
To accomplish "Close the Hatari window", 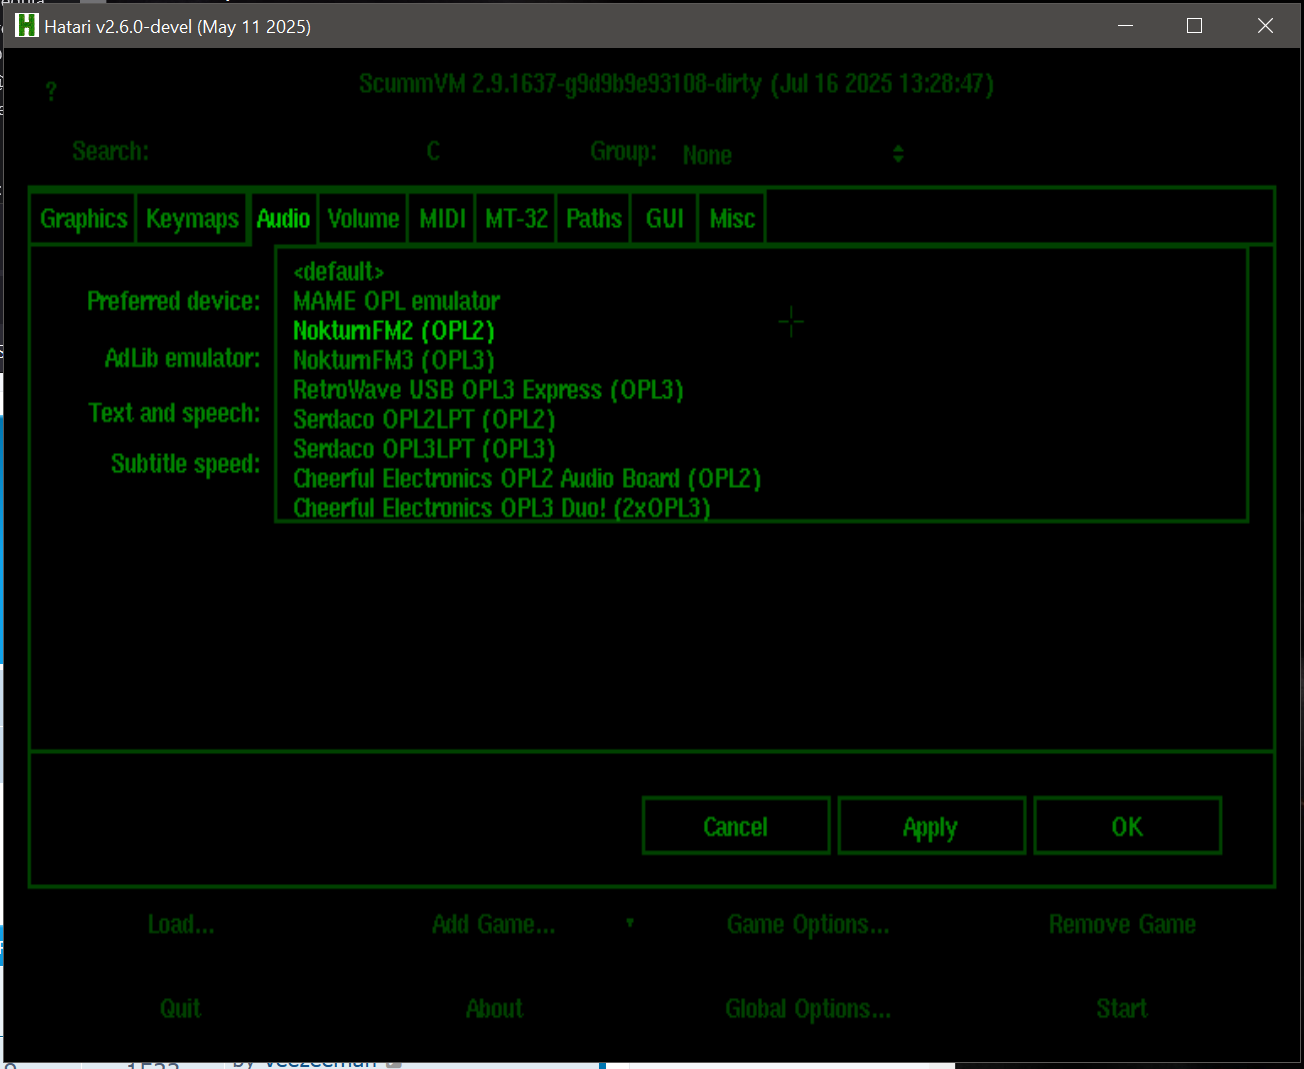I will 1265,26.
